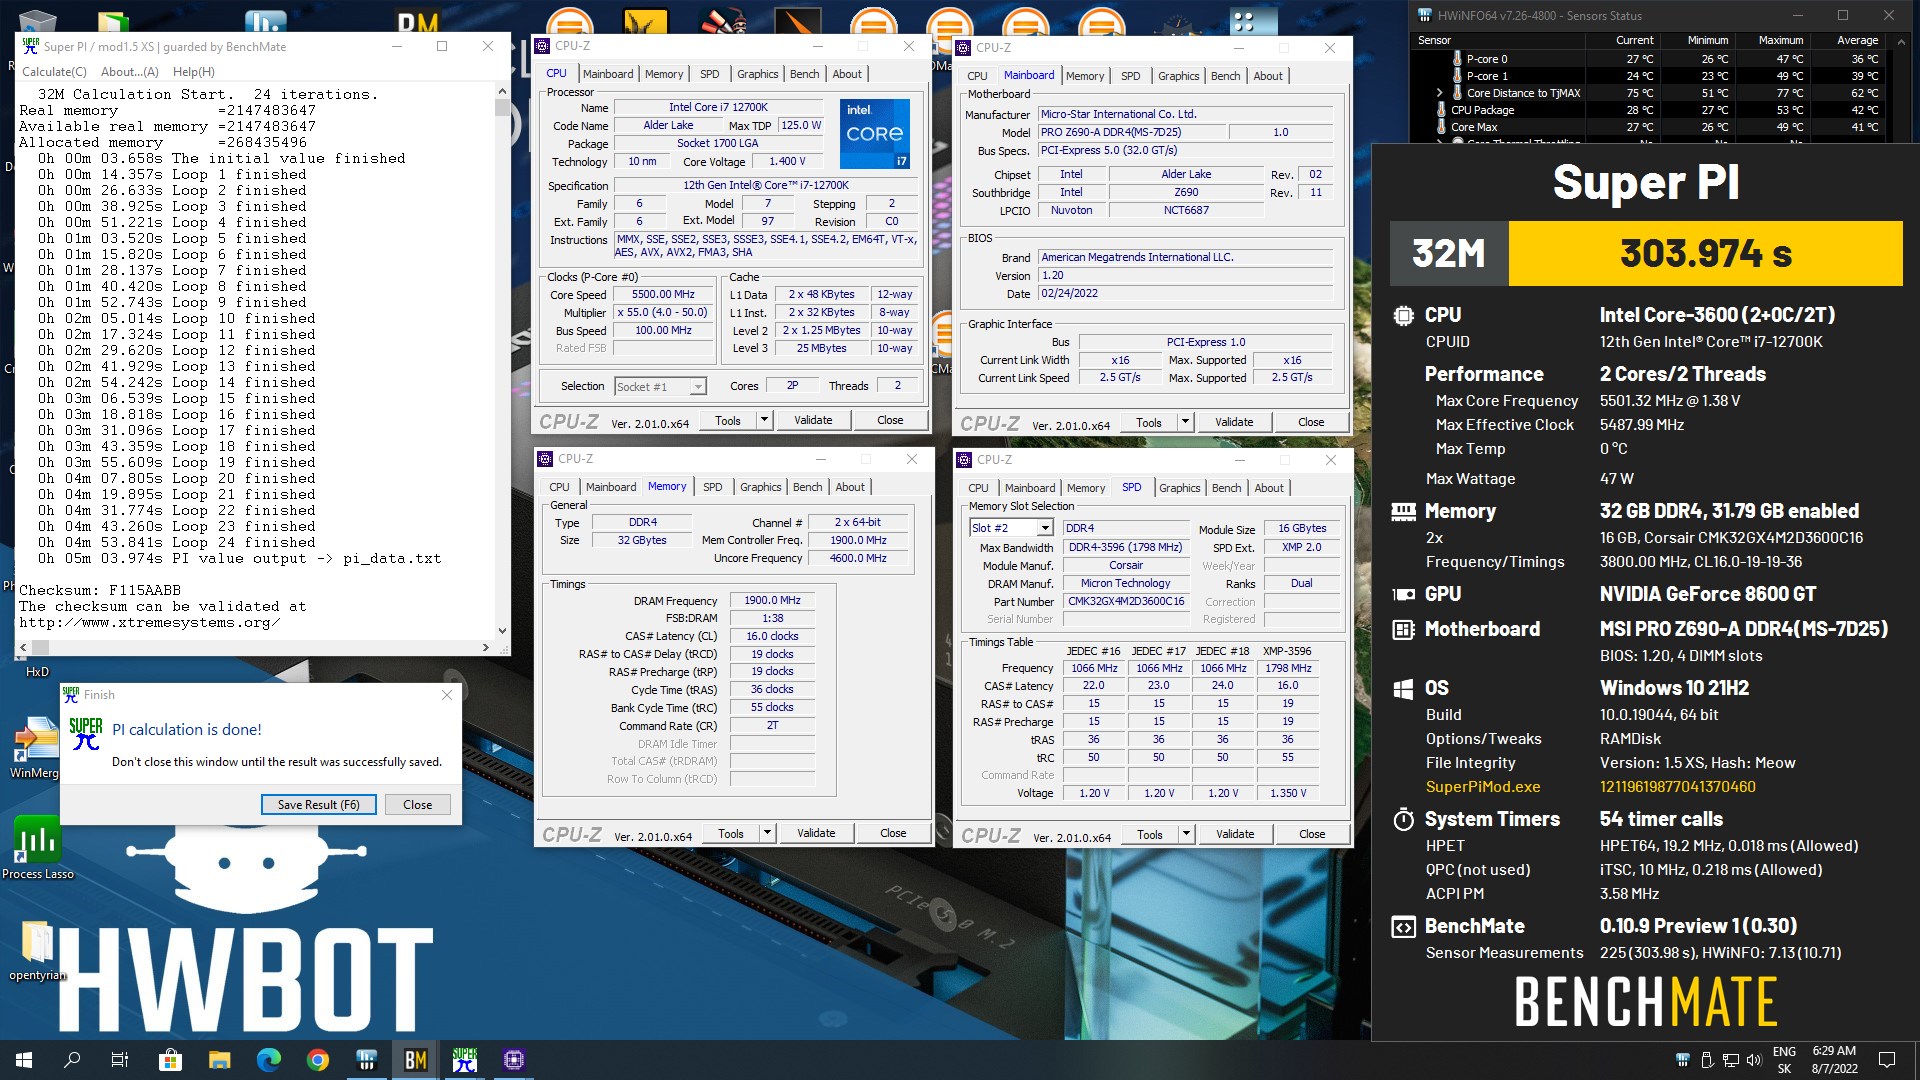Select the Process Lasso desktop icon

(x=38, y=848)
